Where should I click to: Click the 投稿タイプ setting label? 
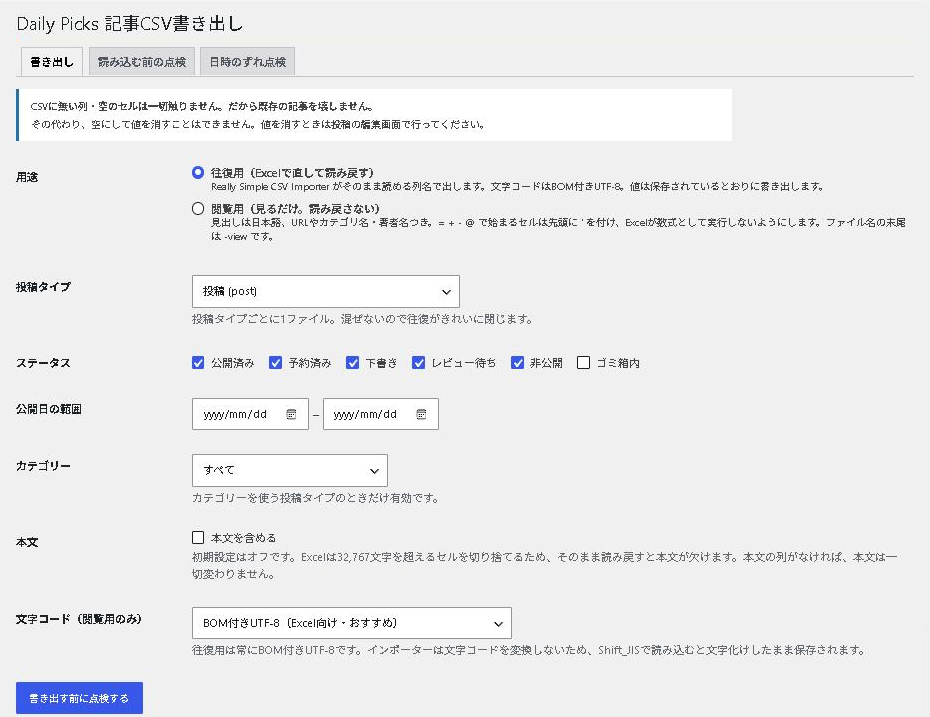[x=43, y=287]
